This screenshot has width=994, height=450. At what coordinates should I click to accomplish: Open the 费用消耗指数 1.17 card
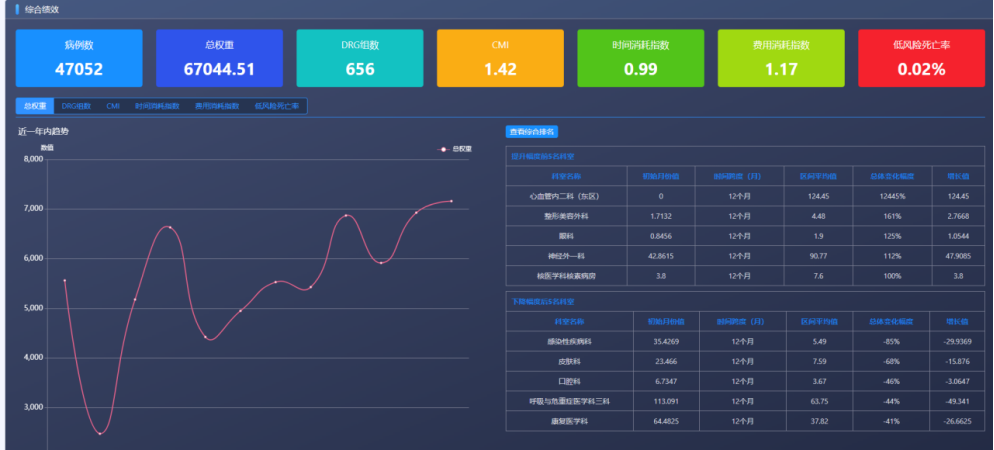781,58
